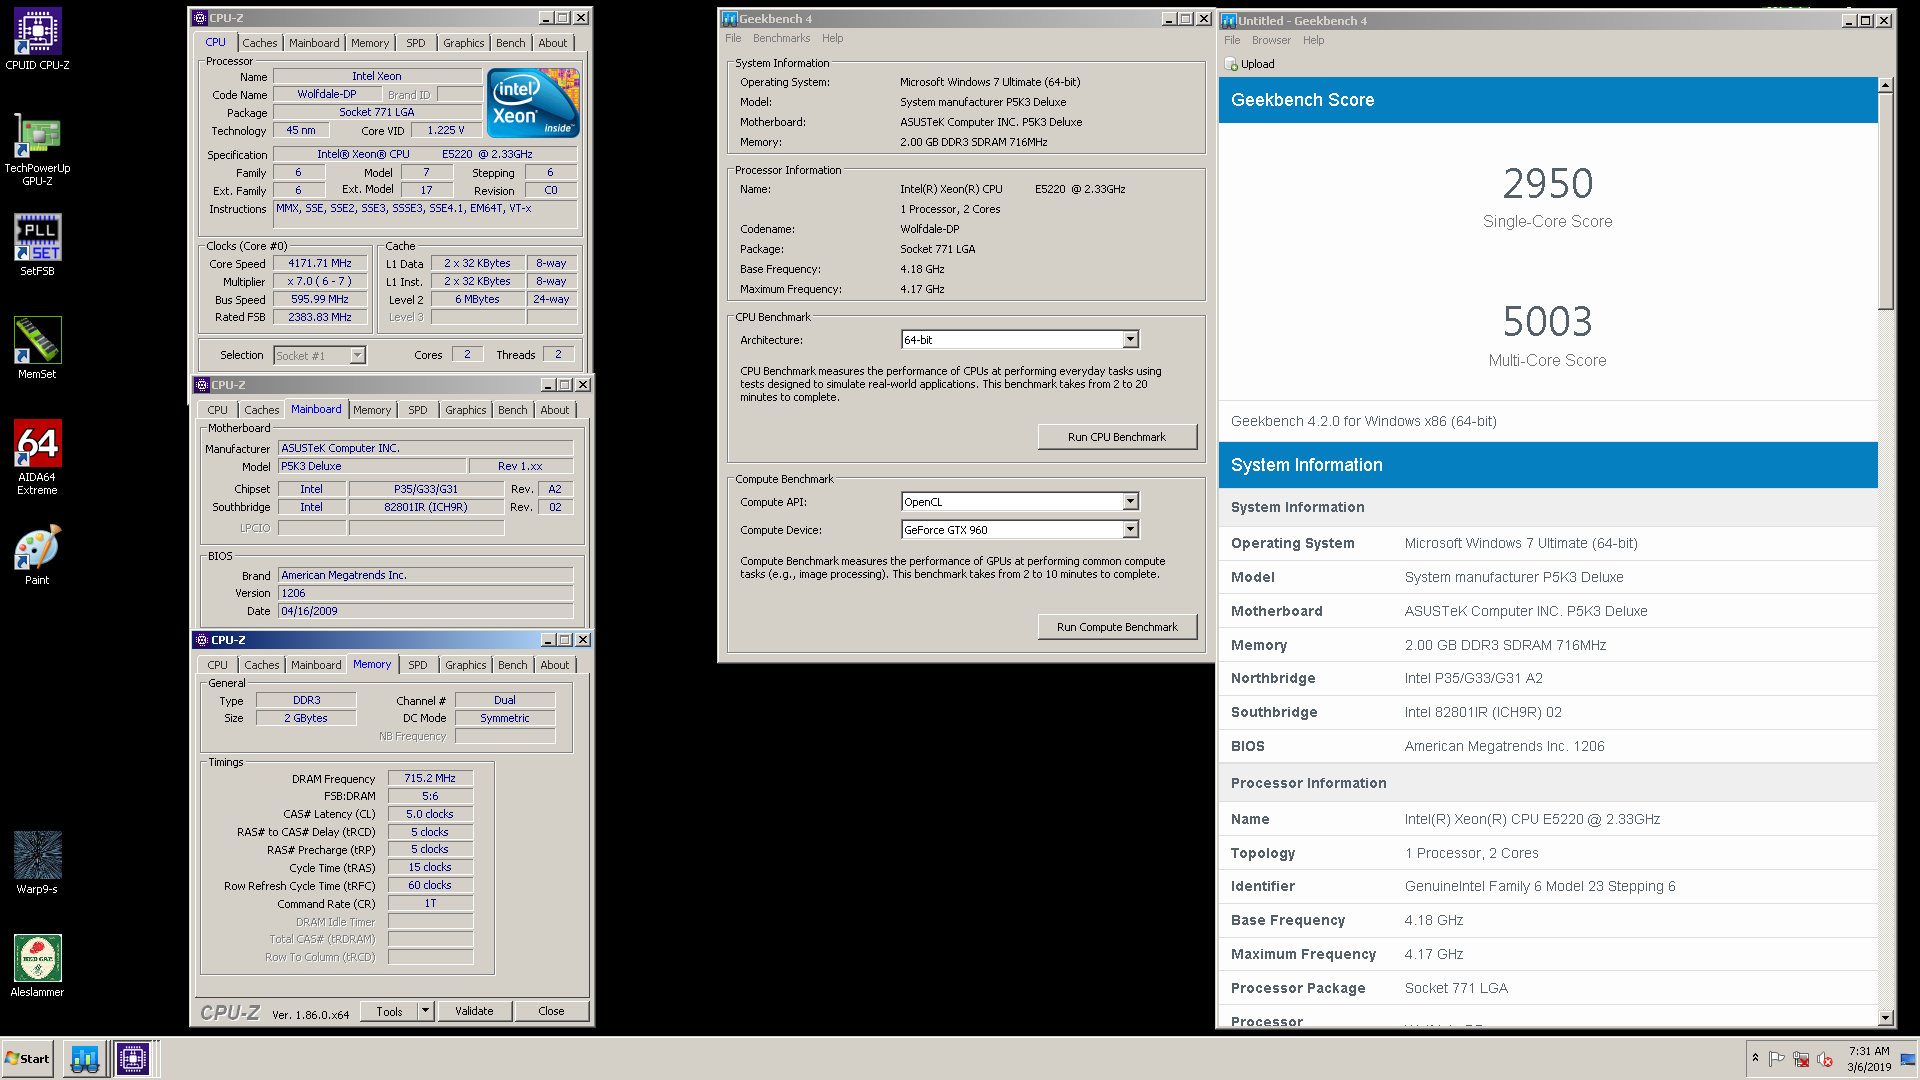This screenshot has height=1080, width=1920.
Task: Click the scroll down arrow in results window
Action: pos(1885,1018)
